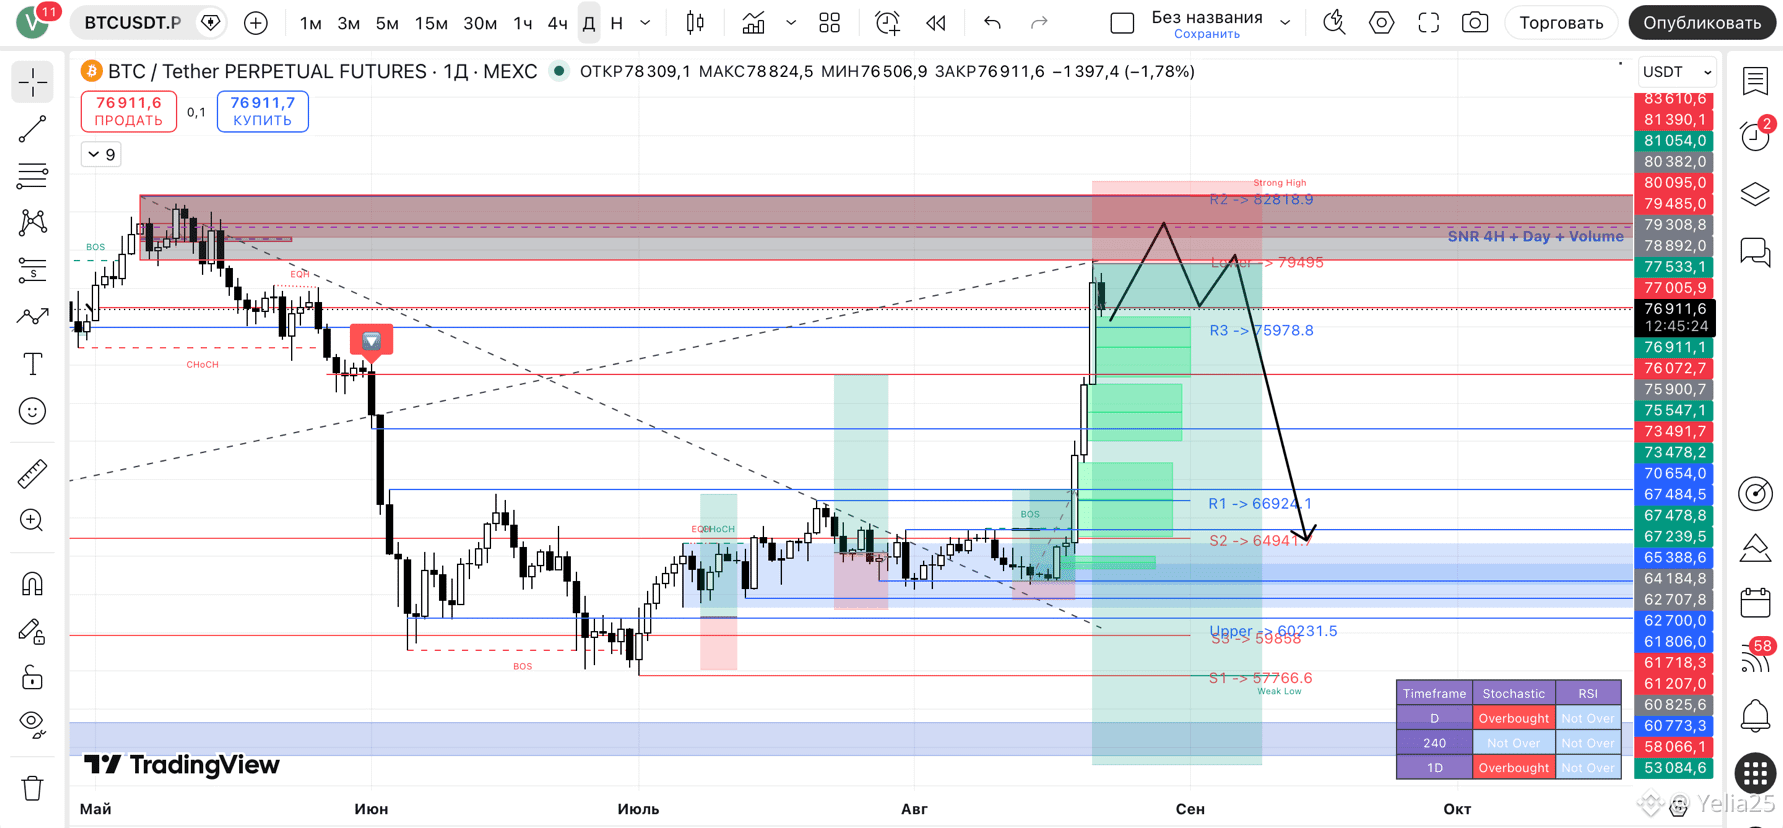
Task: Switch to the 1ч timeframe
Action: pyautogui.click(x=522, y=22)
